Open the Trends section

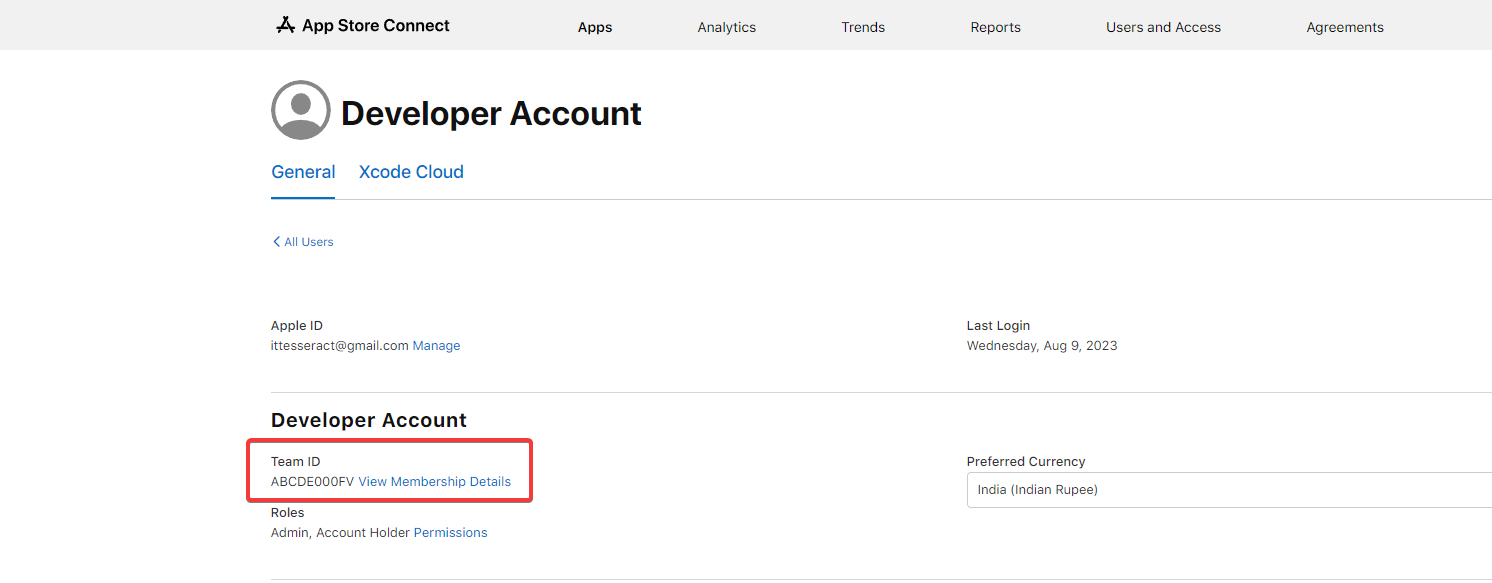(x=862, y=28)
